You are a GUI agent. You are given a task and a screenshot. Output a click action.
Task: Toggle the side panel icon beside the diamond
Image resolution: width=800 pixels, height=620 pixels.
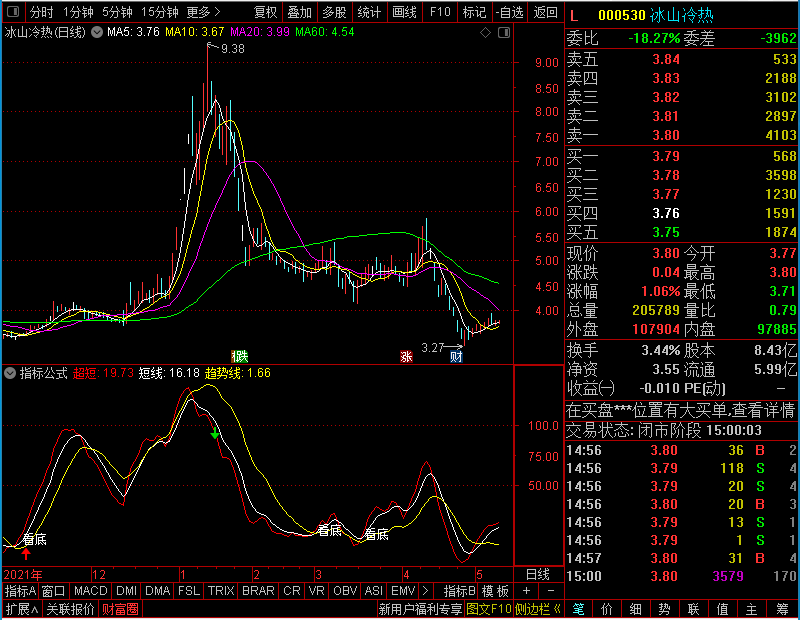(504, 33)
